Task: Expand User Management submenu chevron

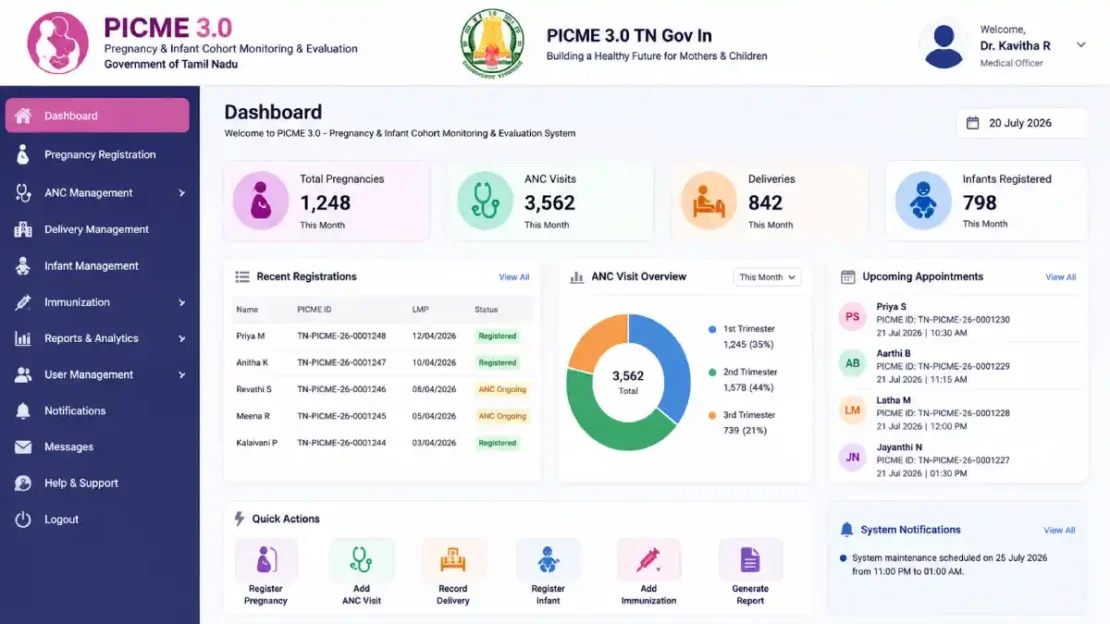Action: tap(182, 375)
